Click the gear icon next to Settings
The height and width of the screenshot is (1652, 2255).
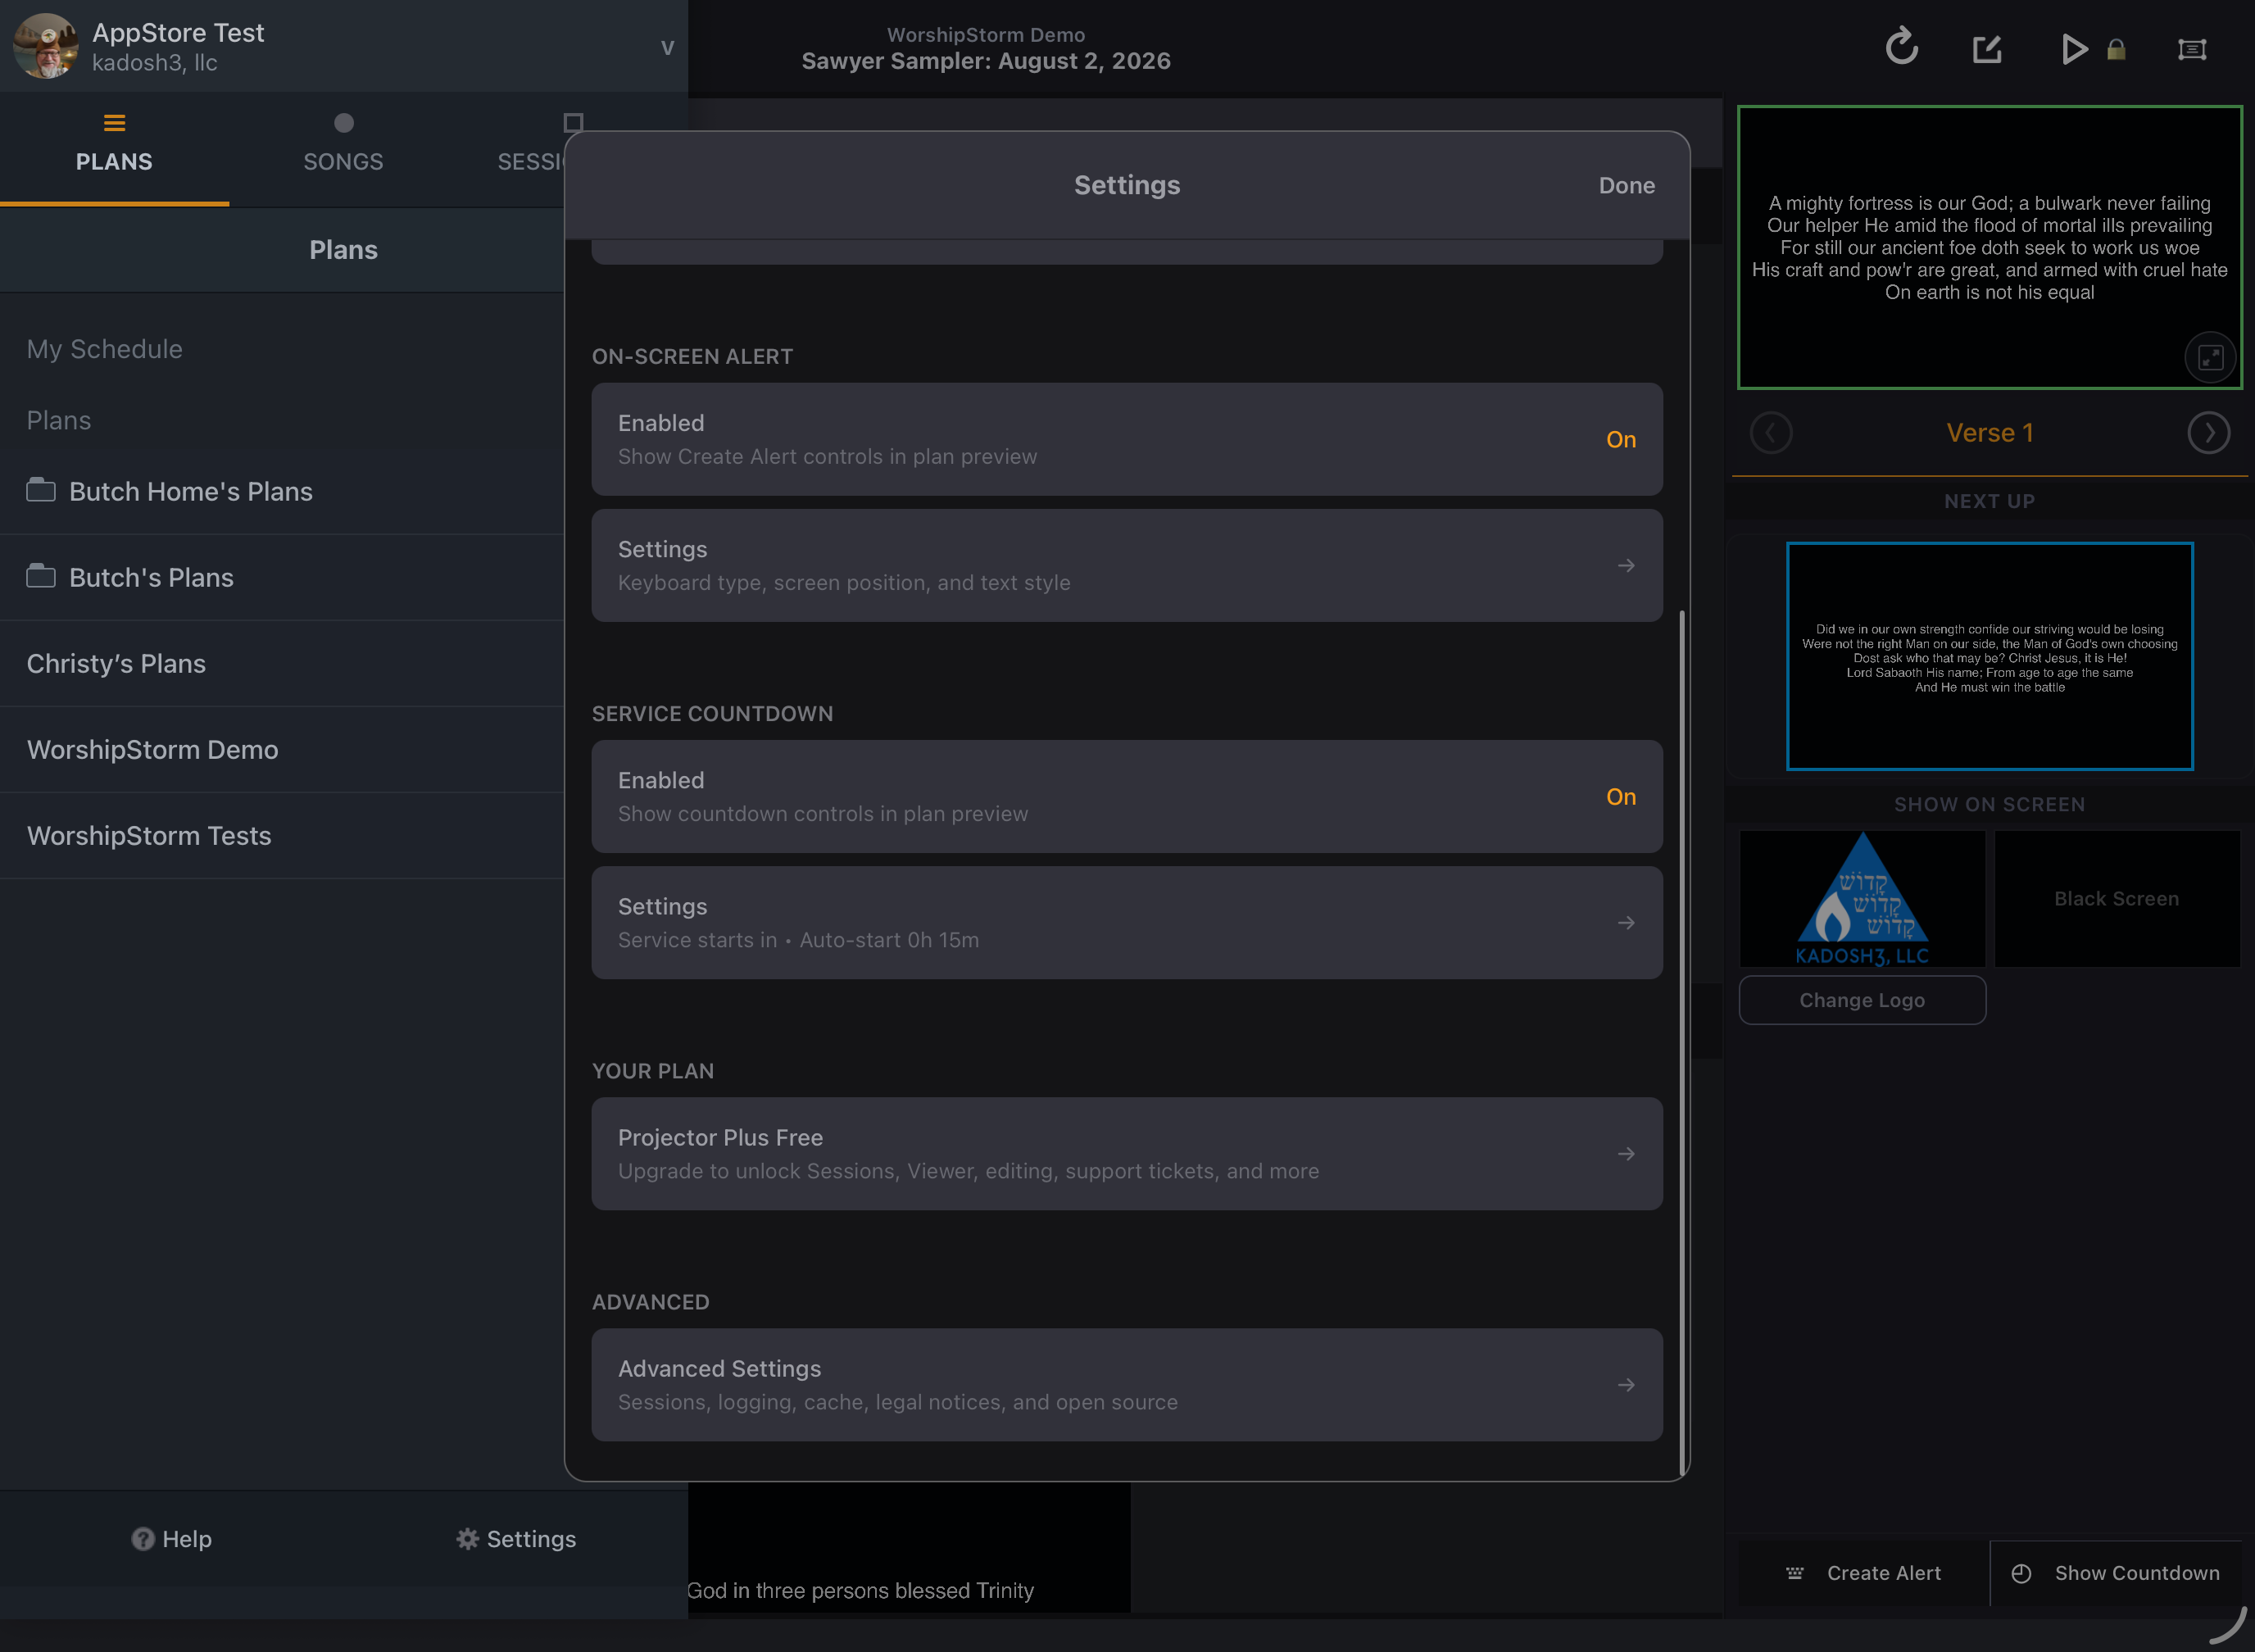click(467, 1539)
